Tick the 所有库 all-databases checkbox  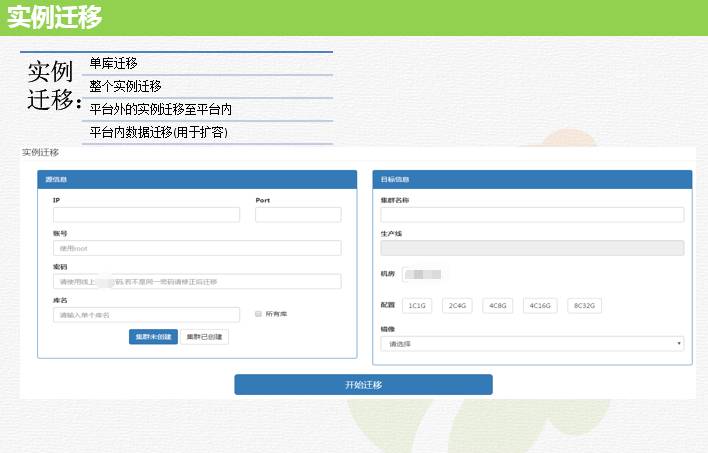pos(258,314)
